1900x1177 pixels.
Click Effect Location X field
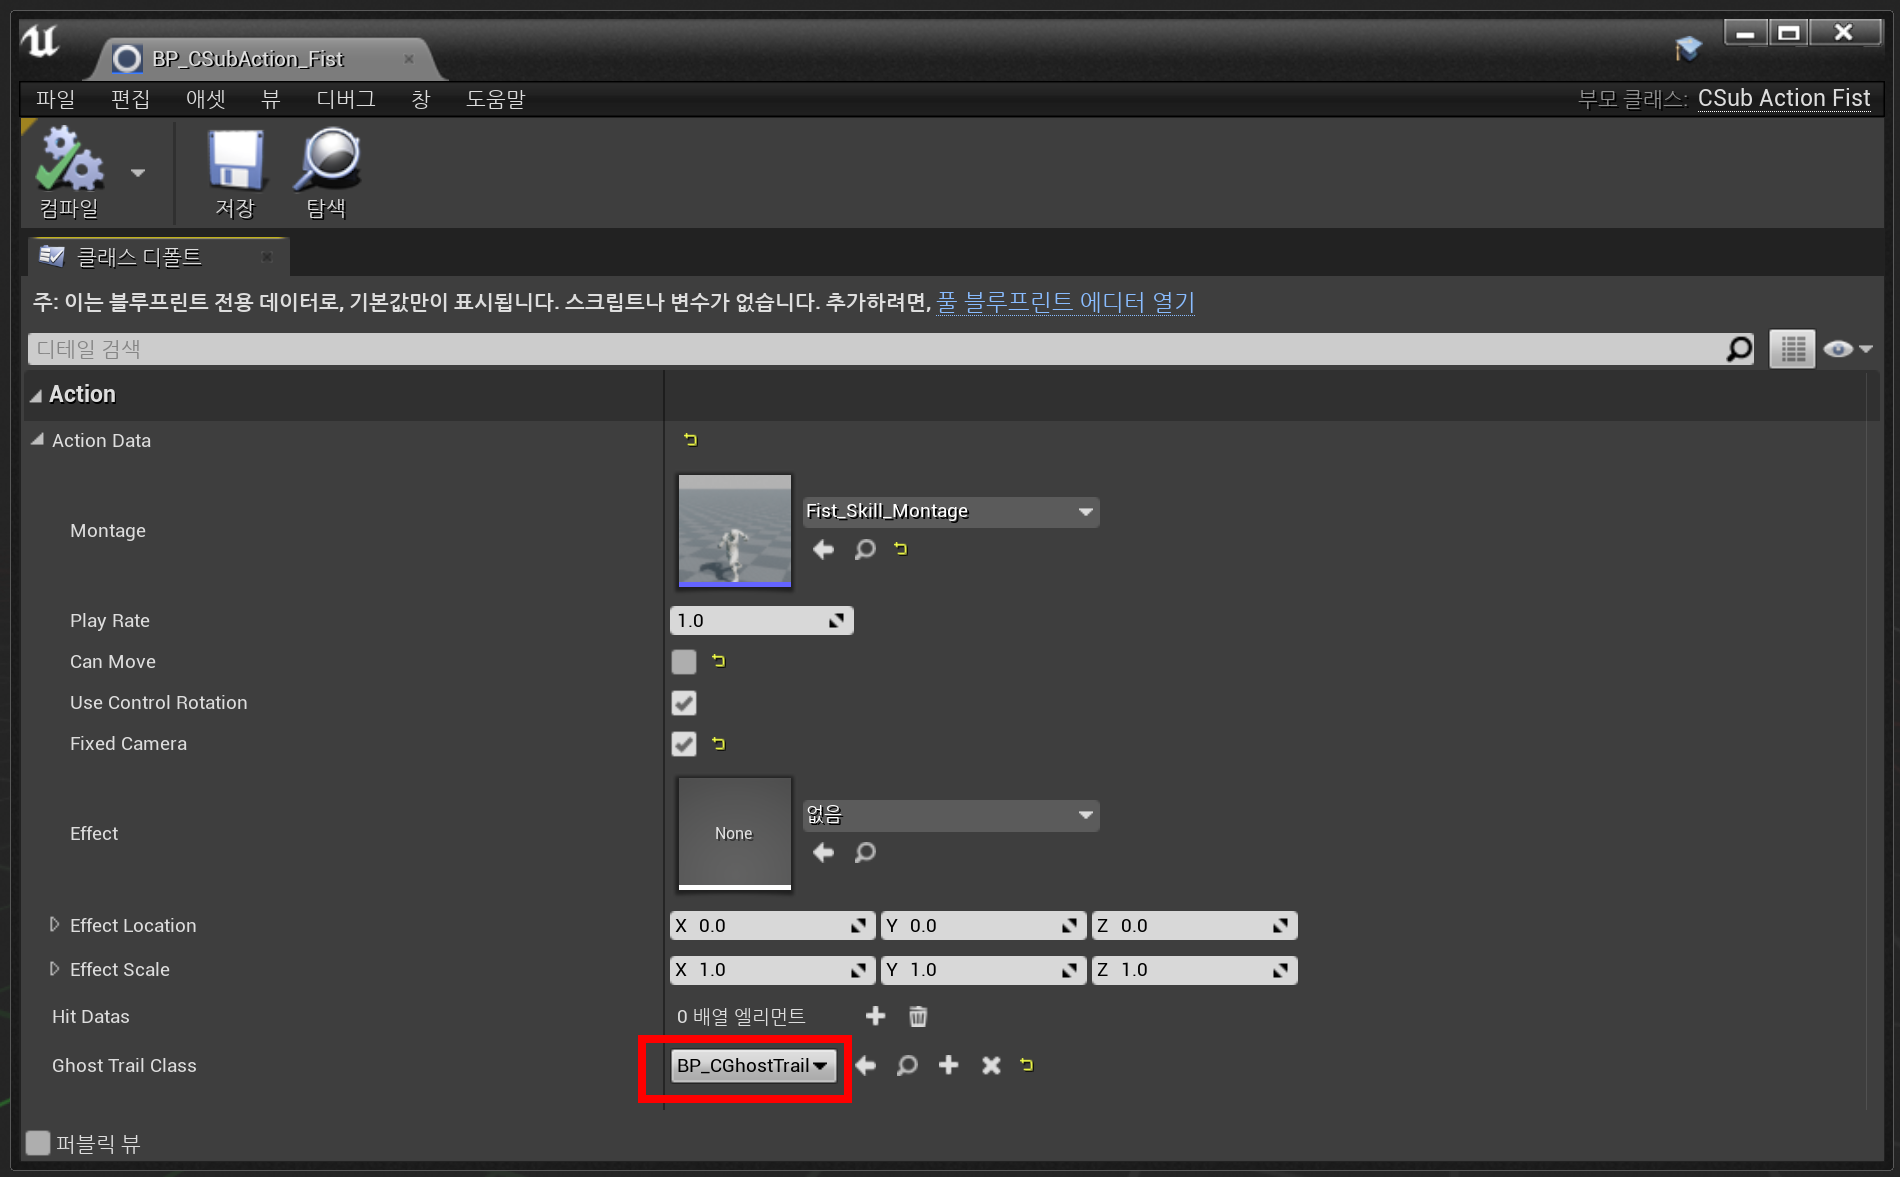pos(772,926)
